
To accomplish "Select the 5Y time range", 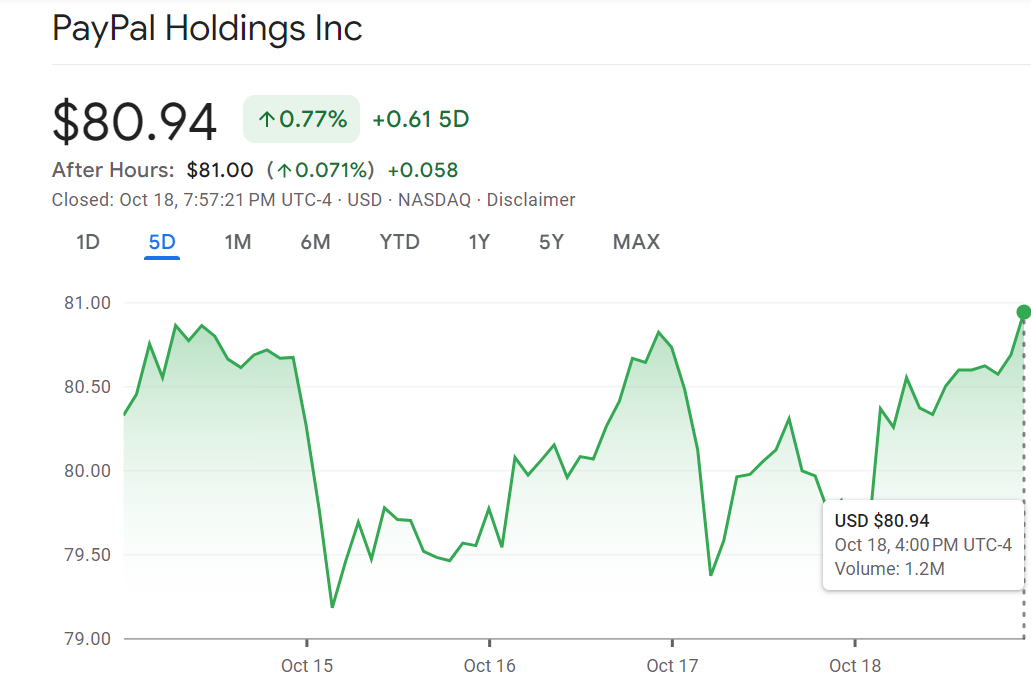I will pos(549,242).
